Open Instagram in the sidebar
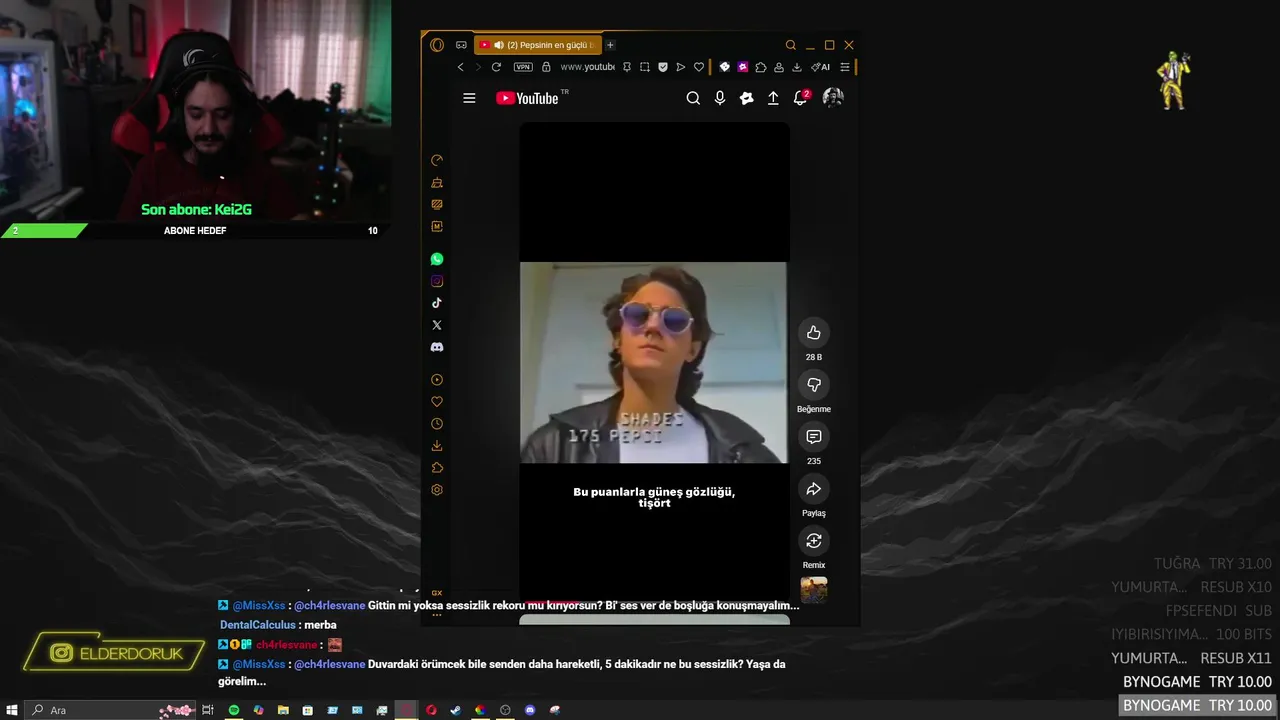Viewport: 1280px width, 720px height. [437, 281]
